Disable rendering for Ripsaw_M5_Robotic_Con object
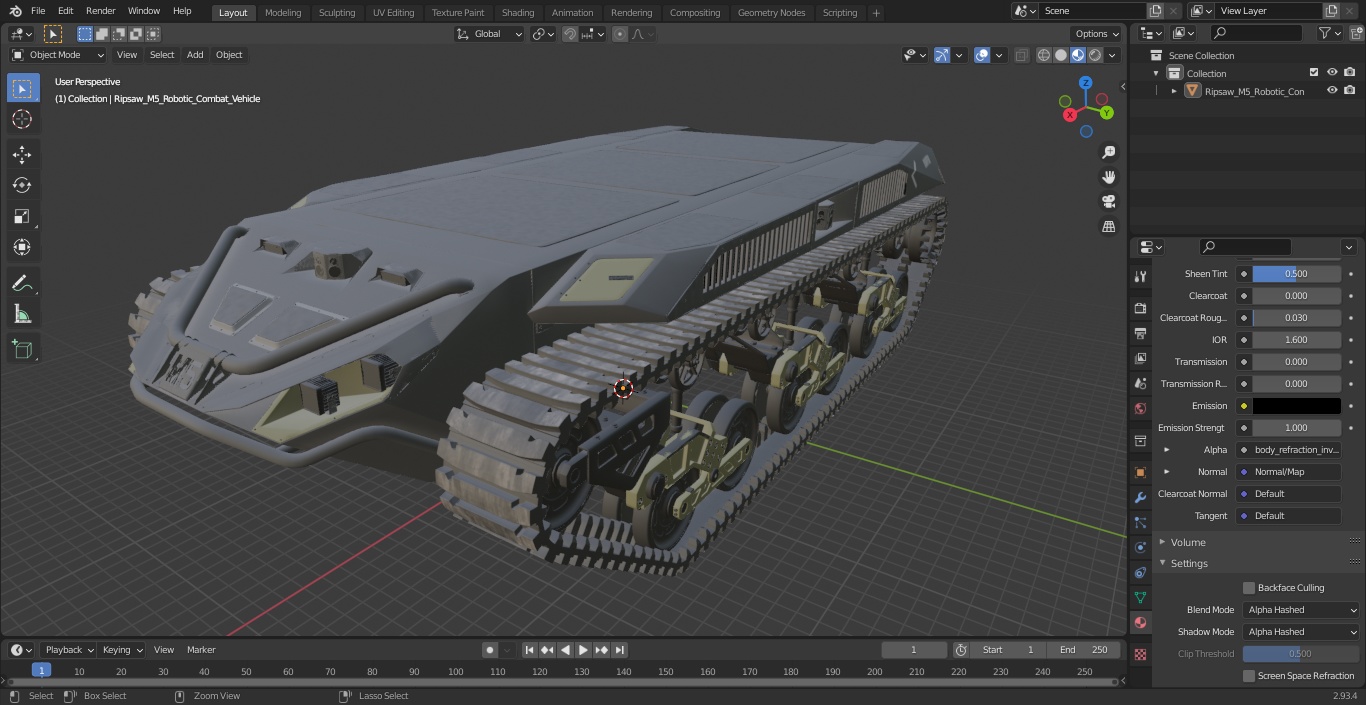 pos(1349,91)
